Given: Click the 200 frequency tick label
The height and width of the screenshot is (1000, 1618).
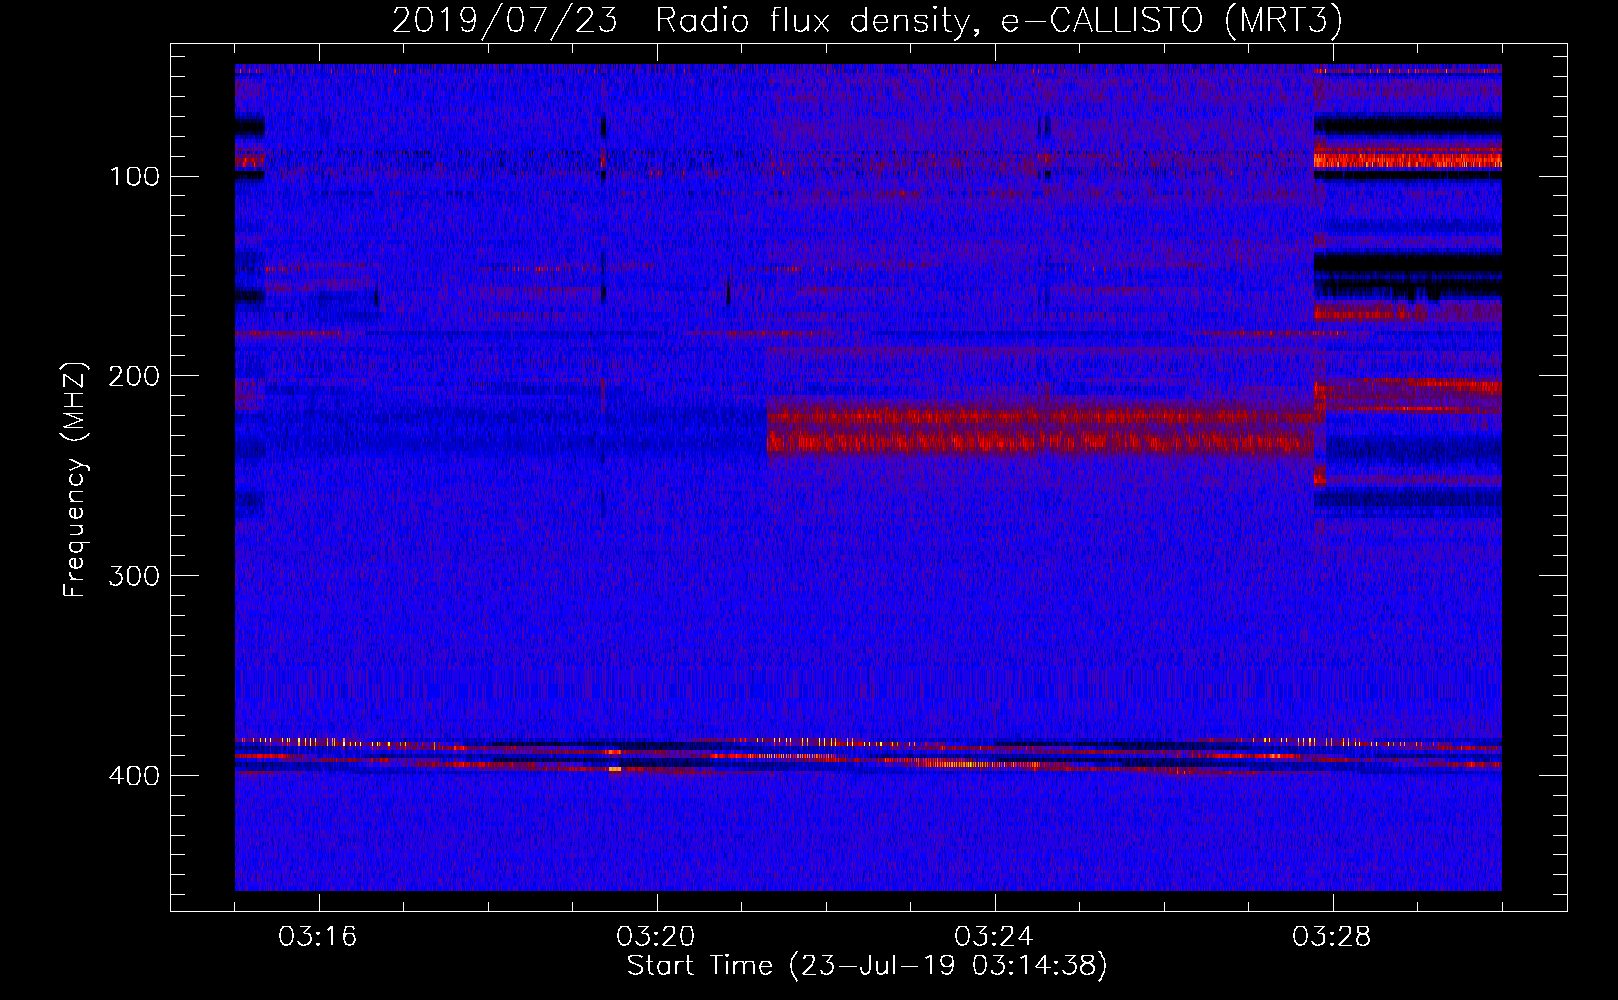Looking at the screenshot, I should (x=135, y=377).
